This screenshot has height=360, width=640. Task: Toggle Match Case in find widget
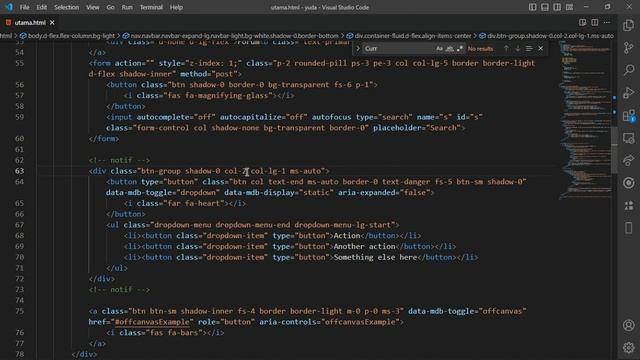pos(439,48)
